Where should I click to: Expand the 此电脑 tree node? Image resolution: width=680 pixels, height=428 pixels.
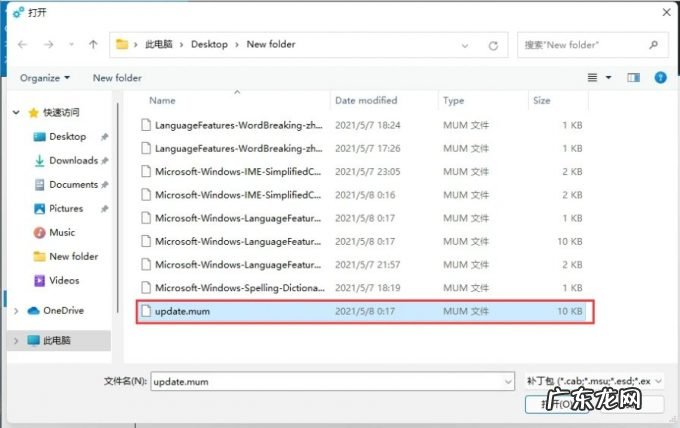pyautogui.click(x=16, y=341)
